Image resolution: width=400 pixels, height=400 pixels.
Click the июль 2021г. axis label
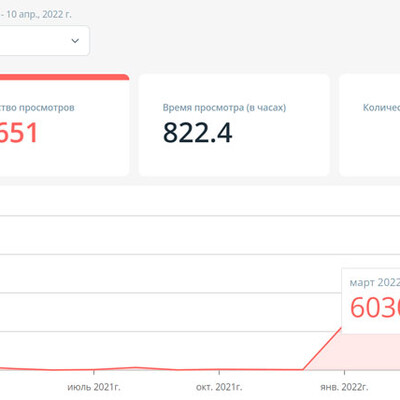pyautogui.click(x=94, y=387)
